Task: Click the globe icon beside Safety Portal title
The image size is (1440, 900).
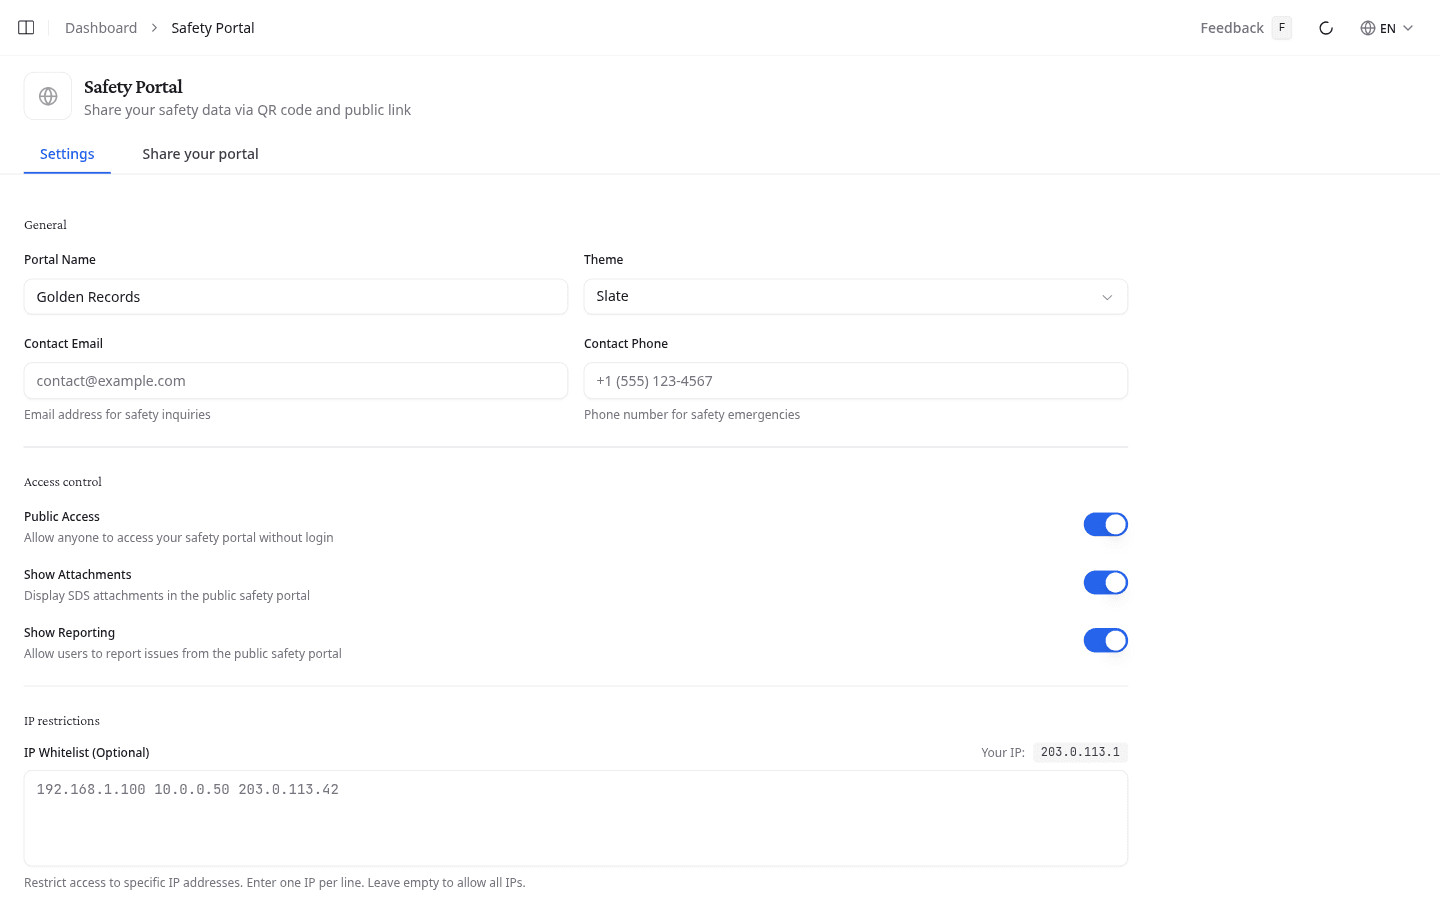Action: [x=47, y=95]
